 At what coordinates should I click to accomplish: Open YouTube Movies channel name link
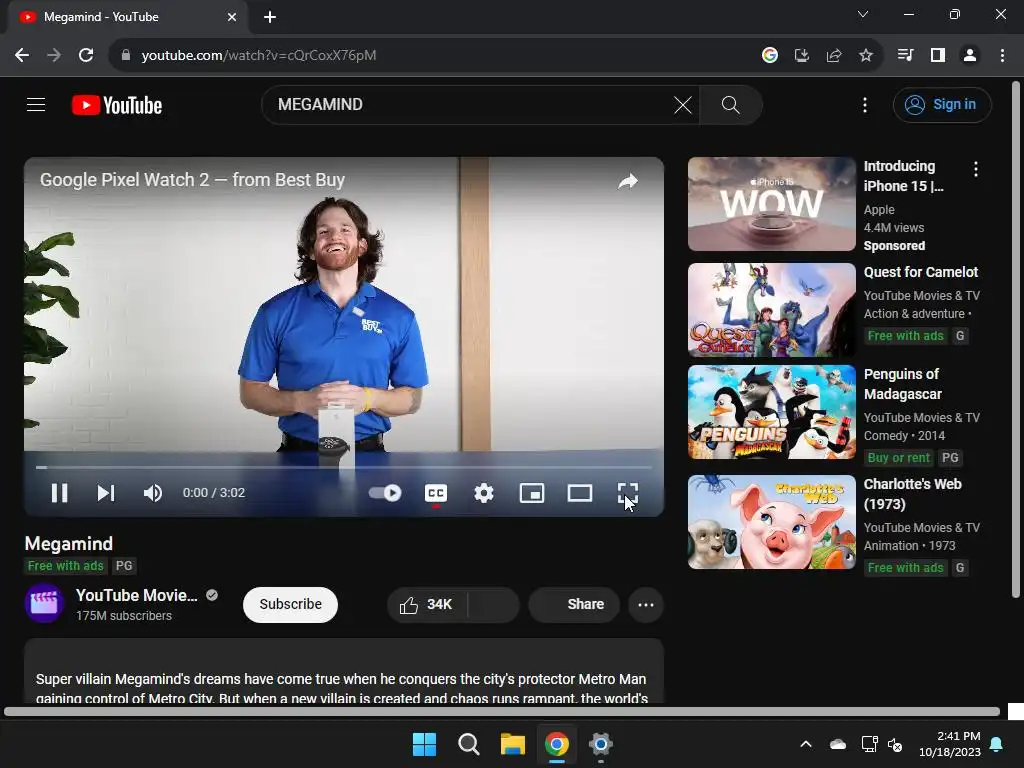(136, 595)
